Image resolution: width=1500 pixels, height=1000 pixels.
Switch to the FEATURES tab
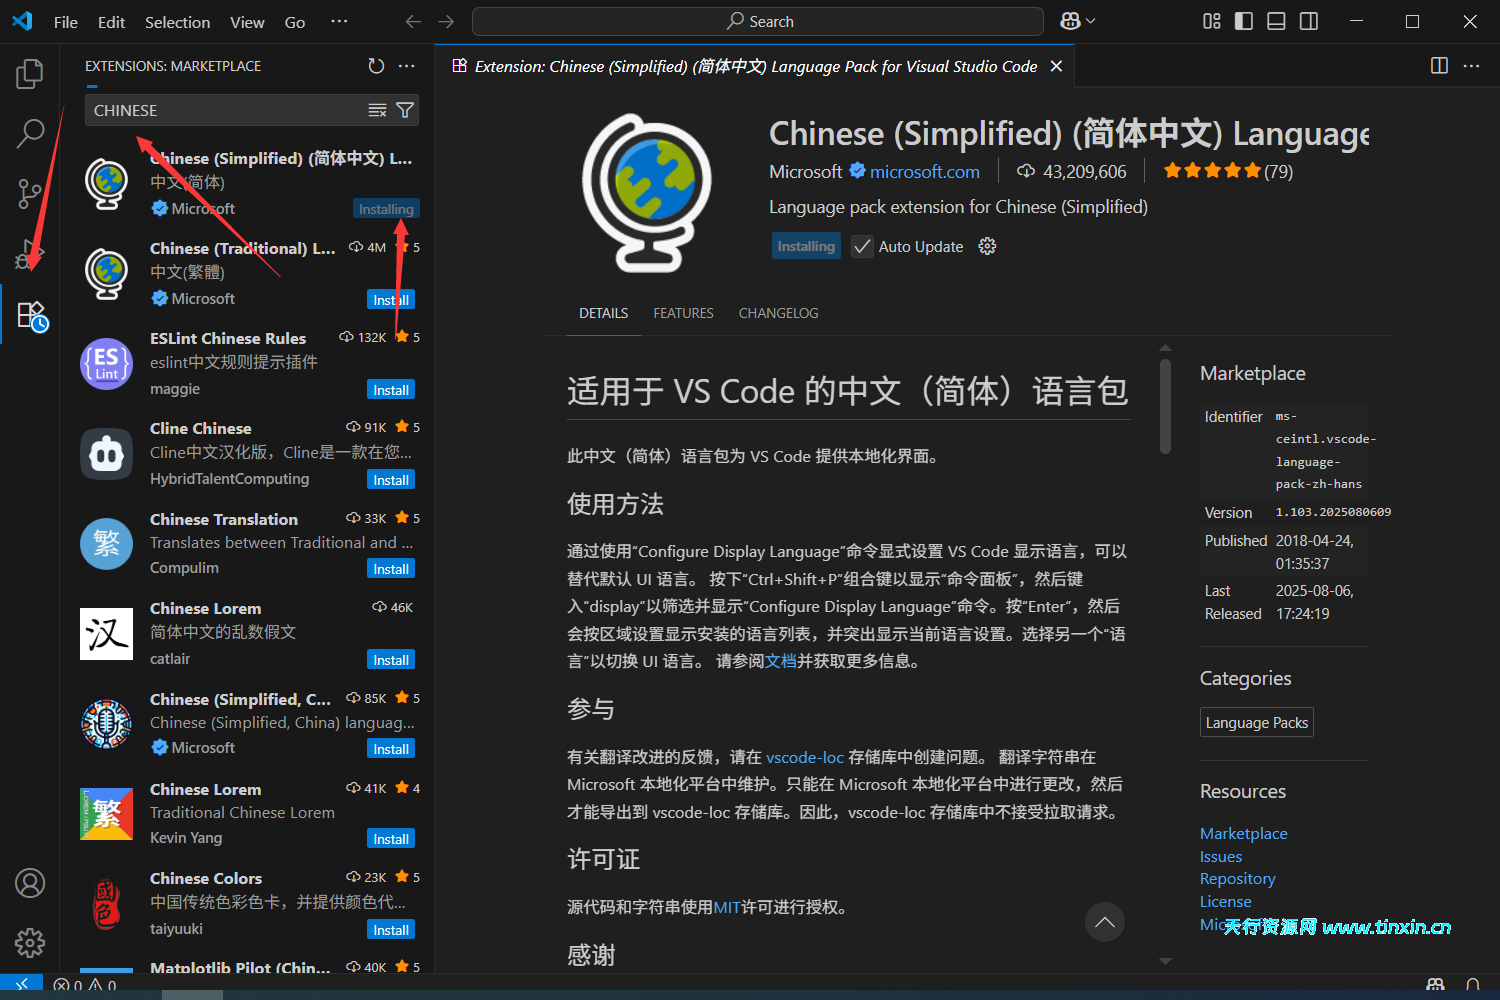[684, 313]
